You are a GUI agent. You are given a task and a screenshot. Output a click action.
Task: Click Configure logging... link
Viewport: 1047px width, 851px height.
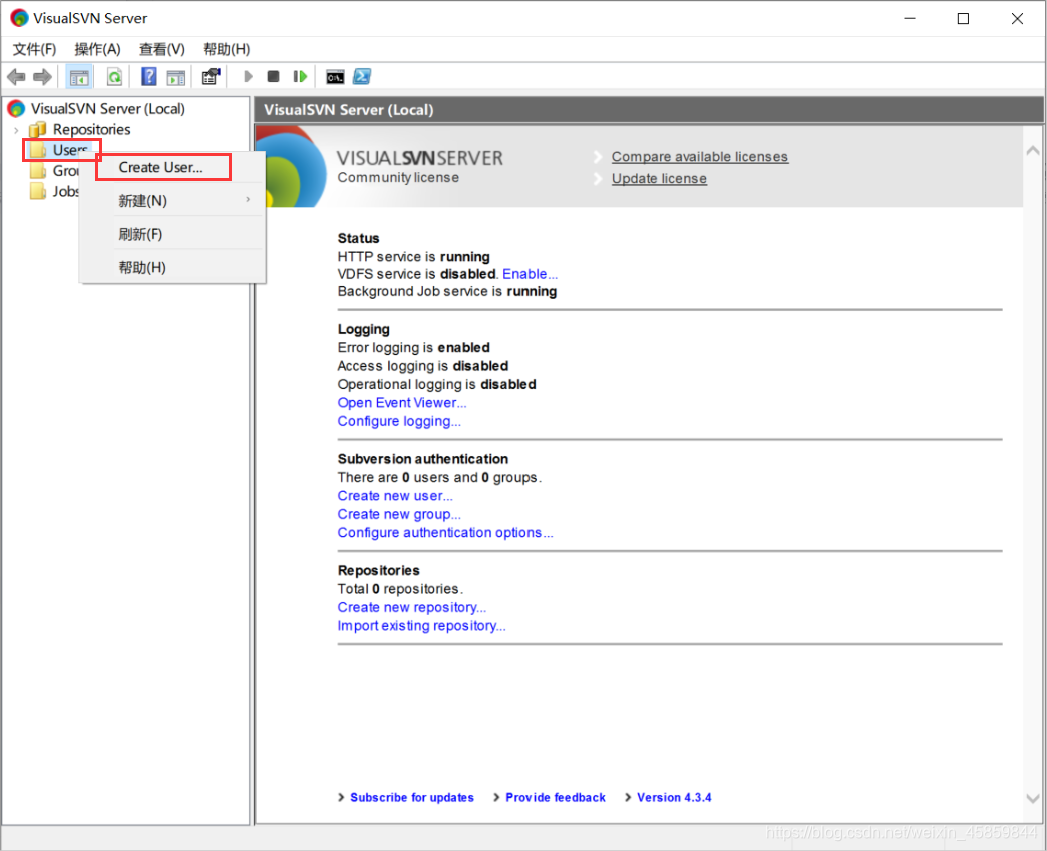coord(399,421)
